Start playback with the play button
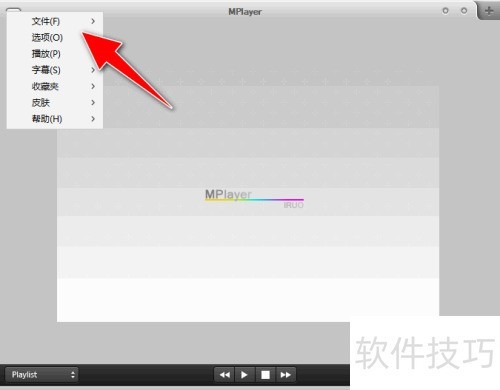The width and height of the screenshot is (500, 390). pos(244,375)
